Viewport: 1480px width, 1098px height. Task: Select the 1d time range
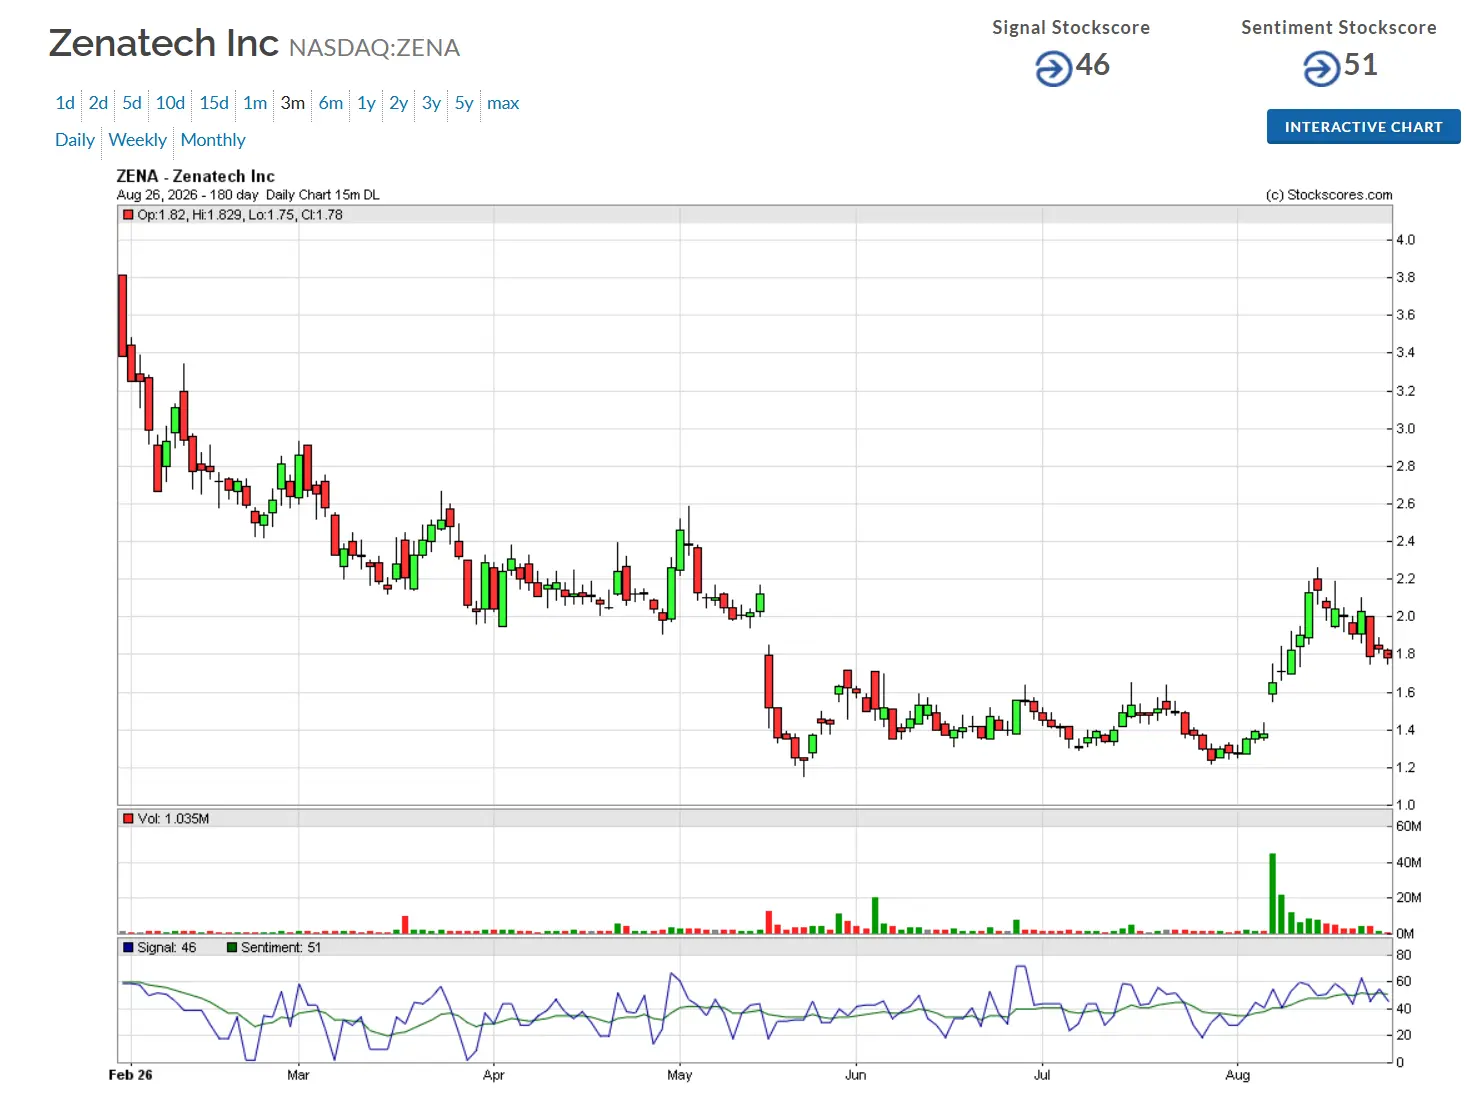[x=65, y=103]
